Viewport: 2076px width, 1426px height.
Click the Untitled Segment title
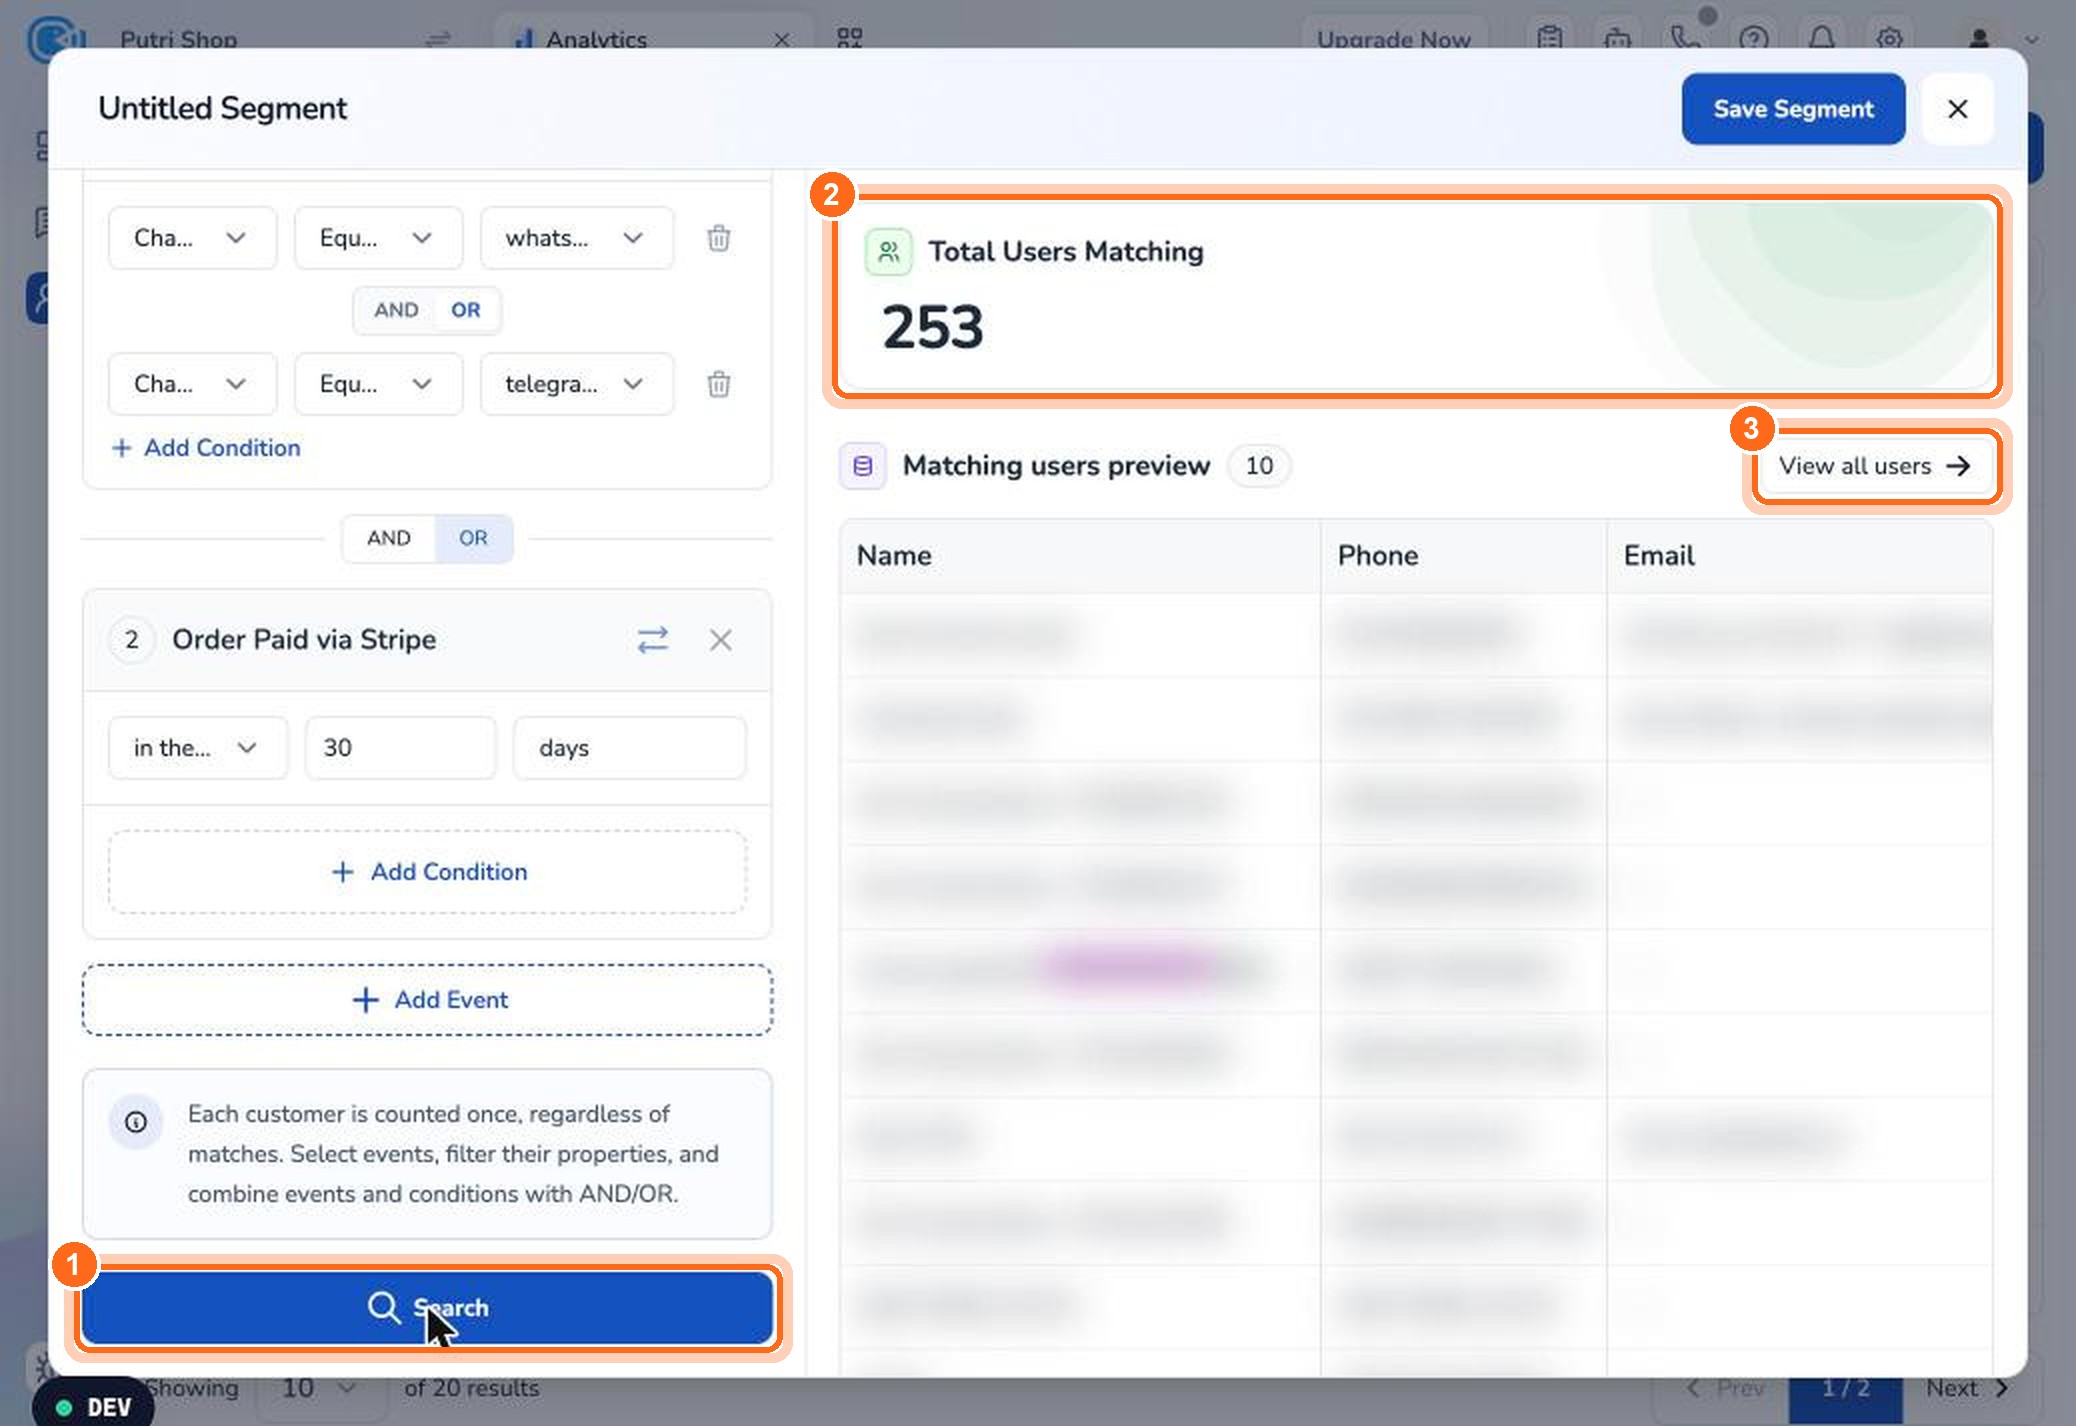click(x=222, y=108)
